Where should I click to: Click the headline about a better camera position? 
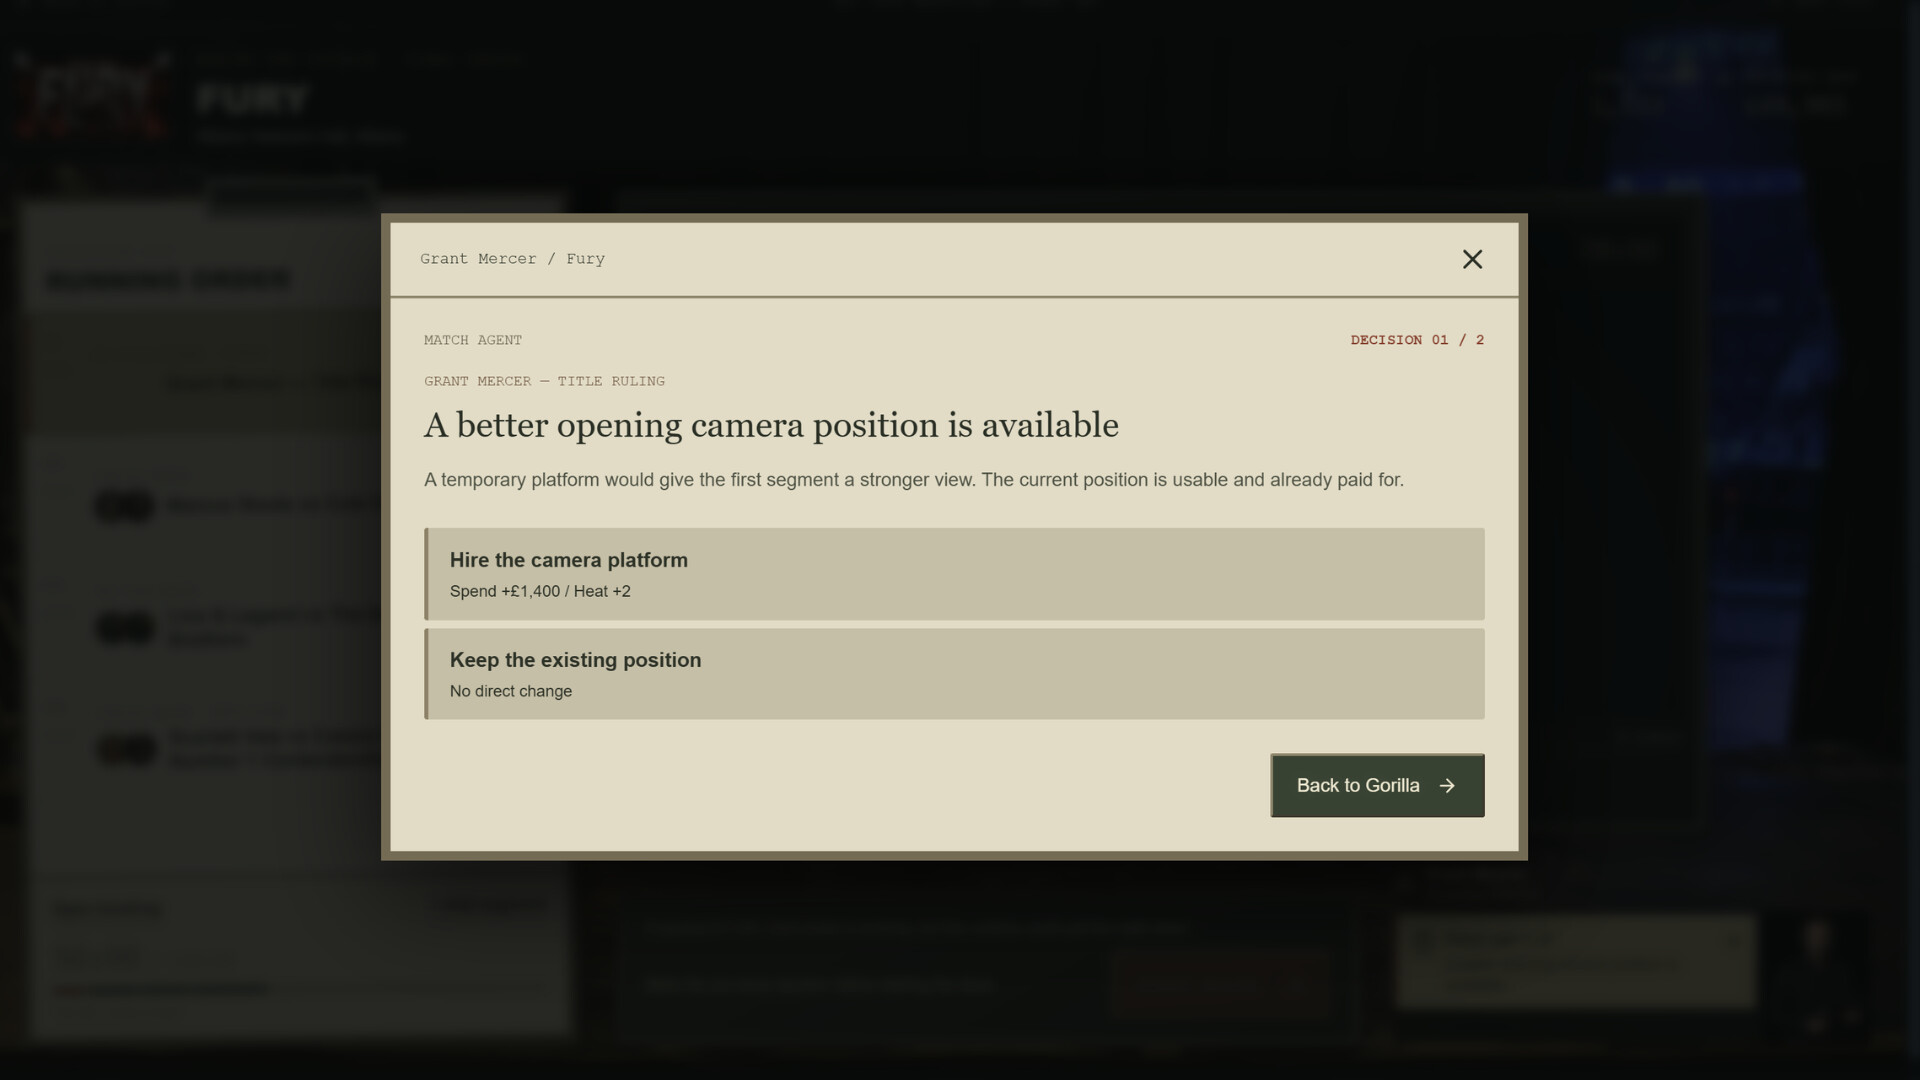771,425
